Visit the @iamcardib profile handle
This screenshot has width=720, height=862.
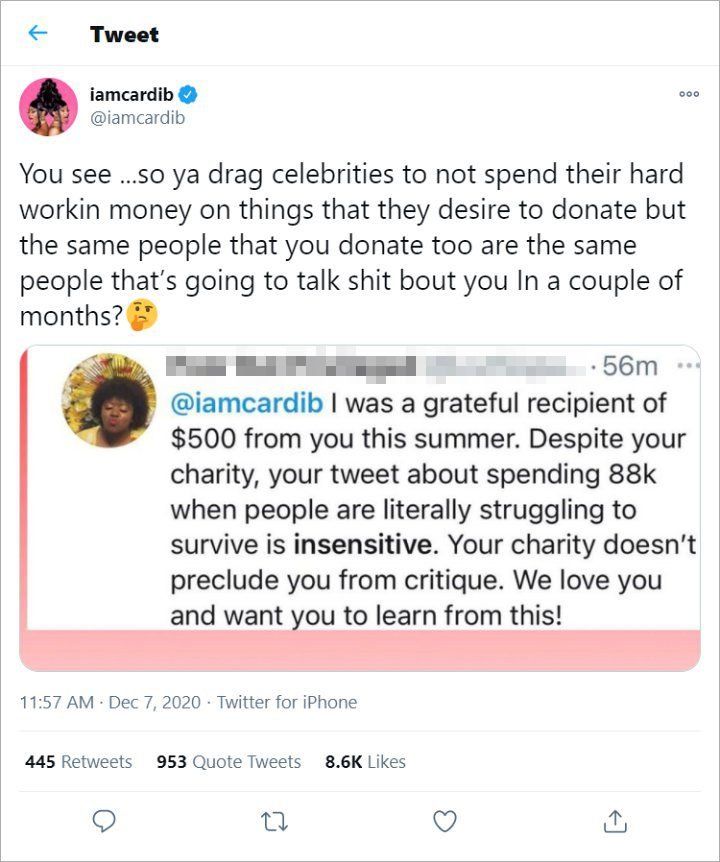pyautogui.click(x=137, y=114)
